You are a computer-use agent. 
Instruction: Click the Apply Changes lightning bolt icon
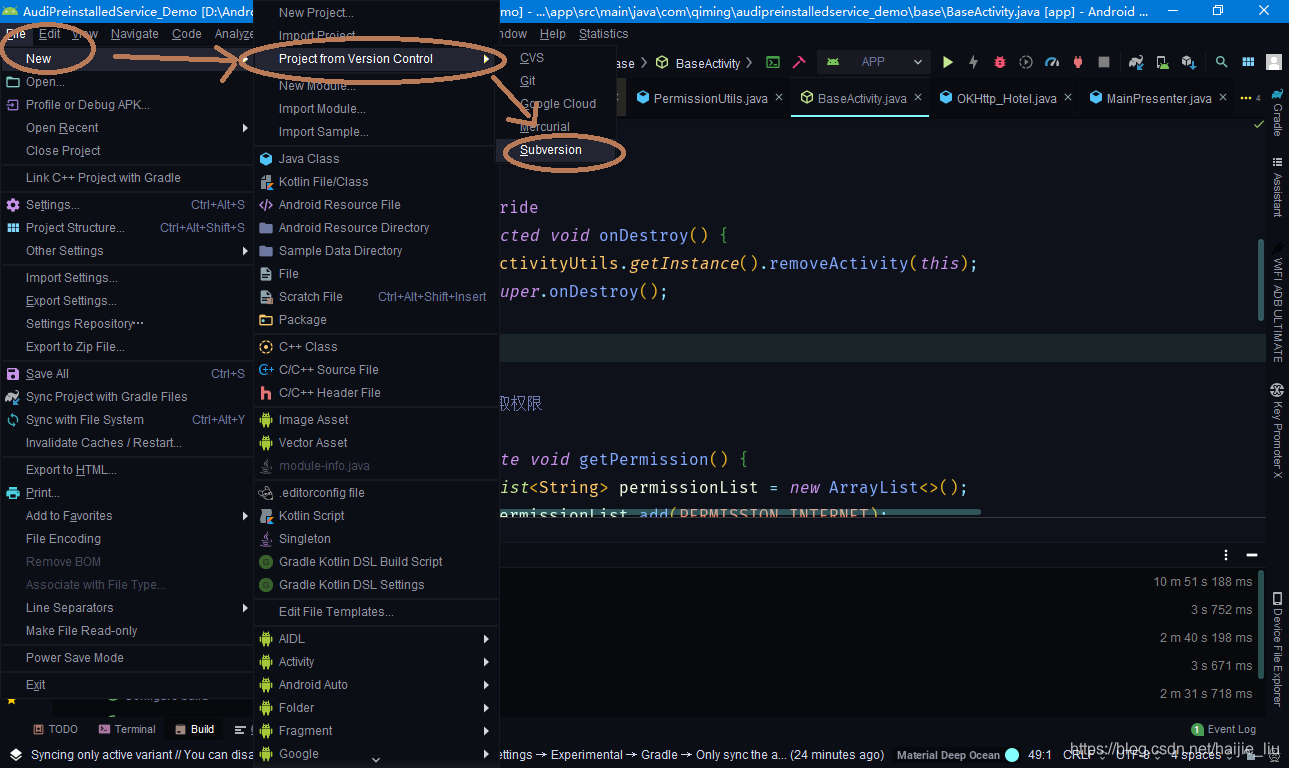pyautogui.click(x=973, y=62)
